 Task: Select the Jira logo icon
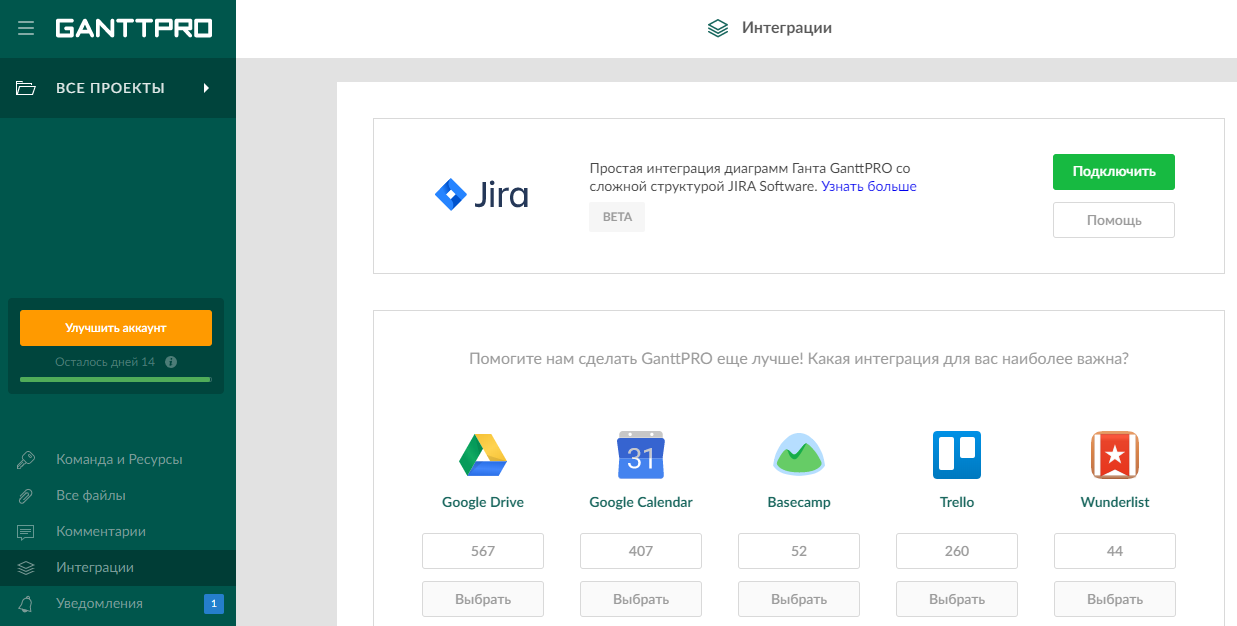point(450,194)
